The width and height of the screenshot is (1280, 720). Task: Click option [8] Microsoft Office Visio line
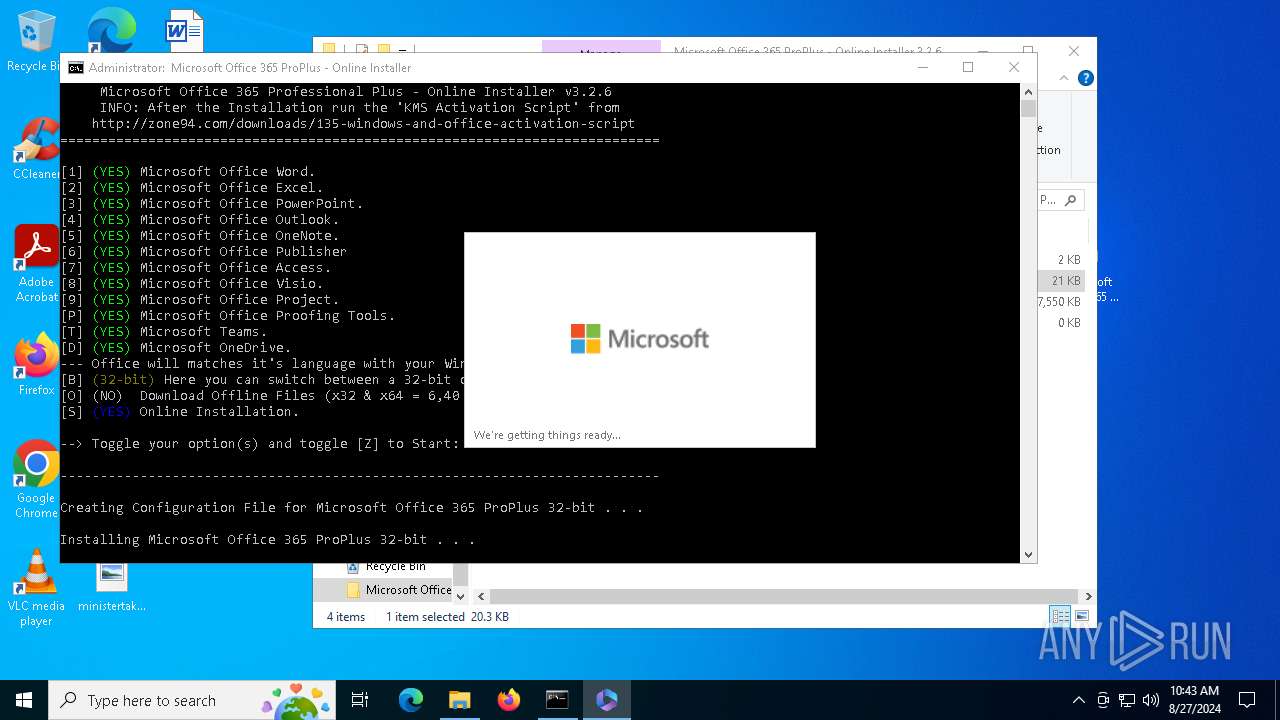point(192,284)
